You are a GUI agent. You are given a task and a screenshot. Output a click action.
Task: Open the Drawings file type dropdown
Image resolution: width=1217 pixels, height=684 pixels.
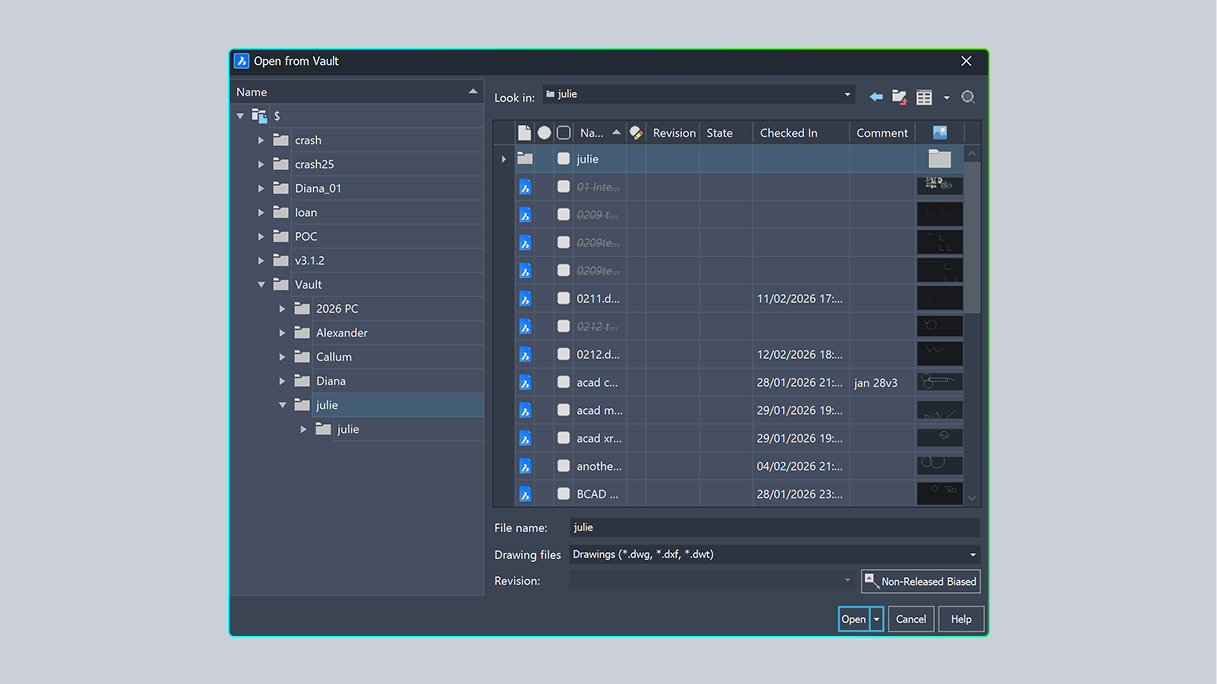point(971,554)
